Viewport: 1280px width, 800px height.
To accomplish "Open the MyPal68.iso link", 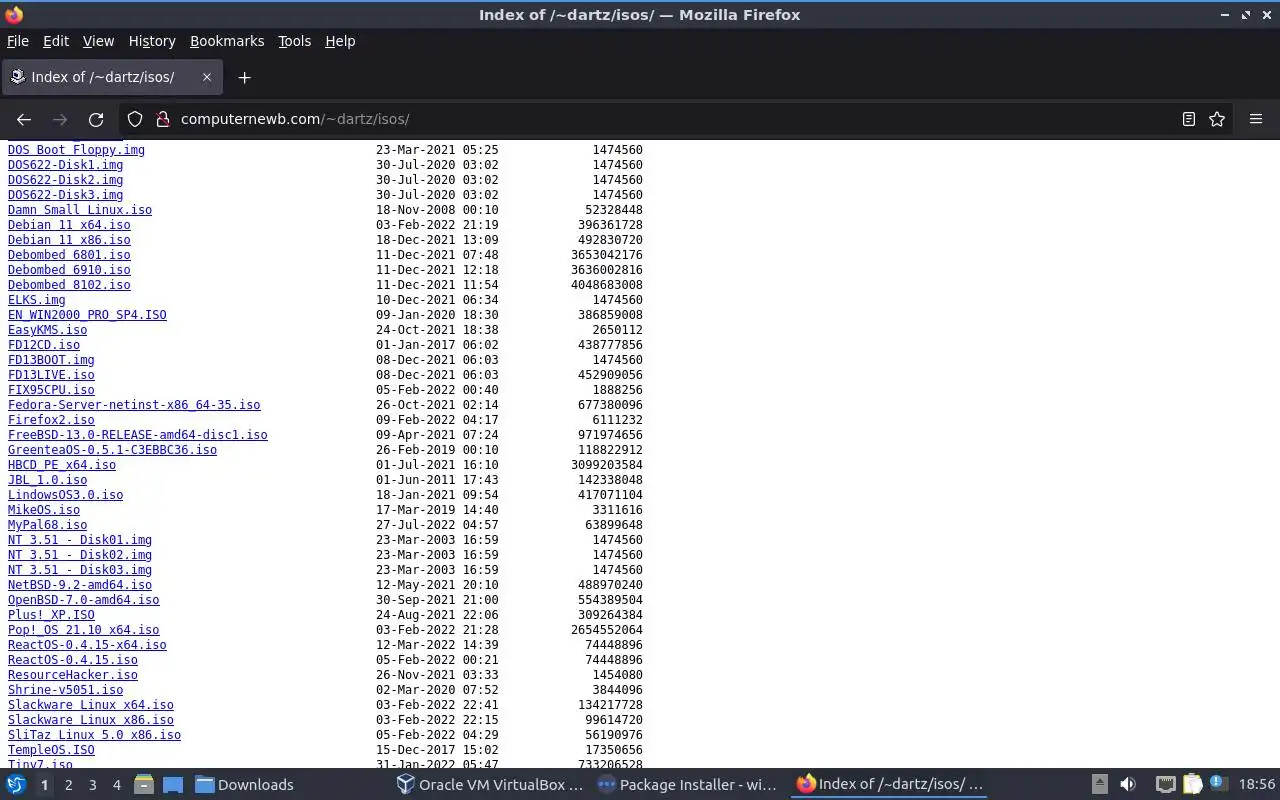I will [x=47, y=525].
